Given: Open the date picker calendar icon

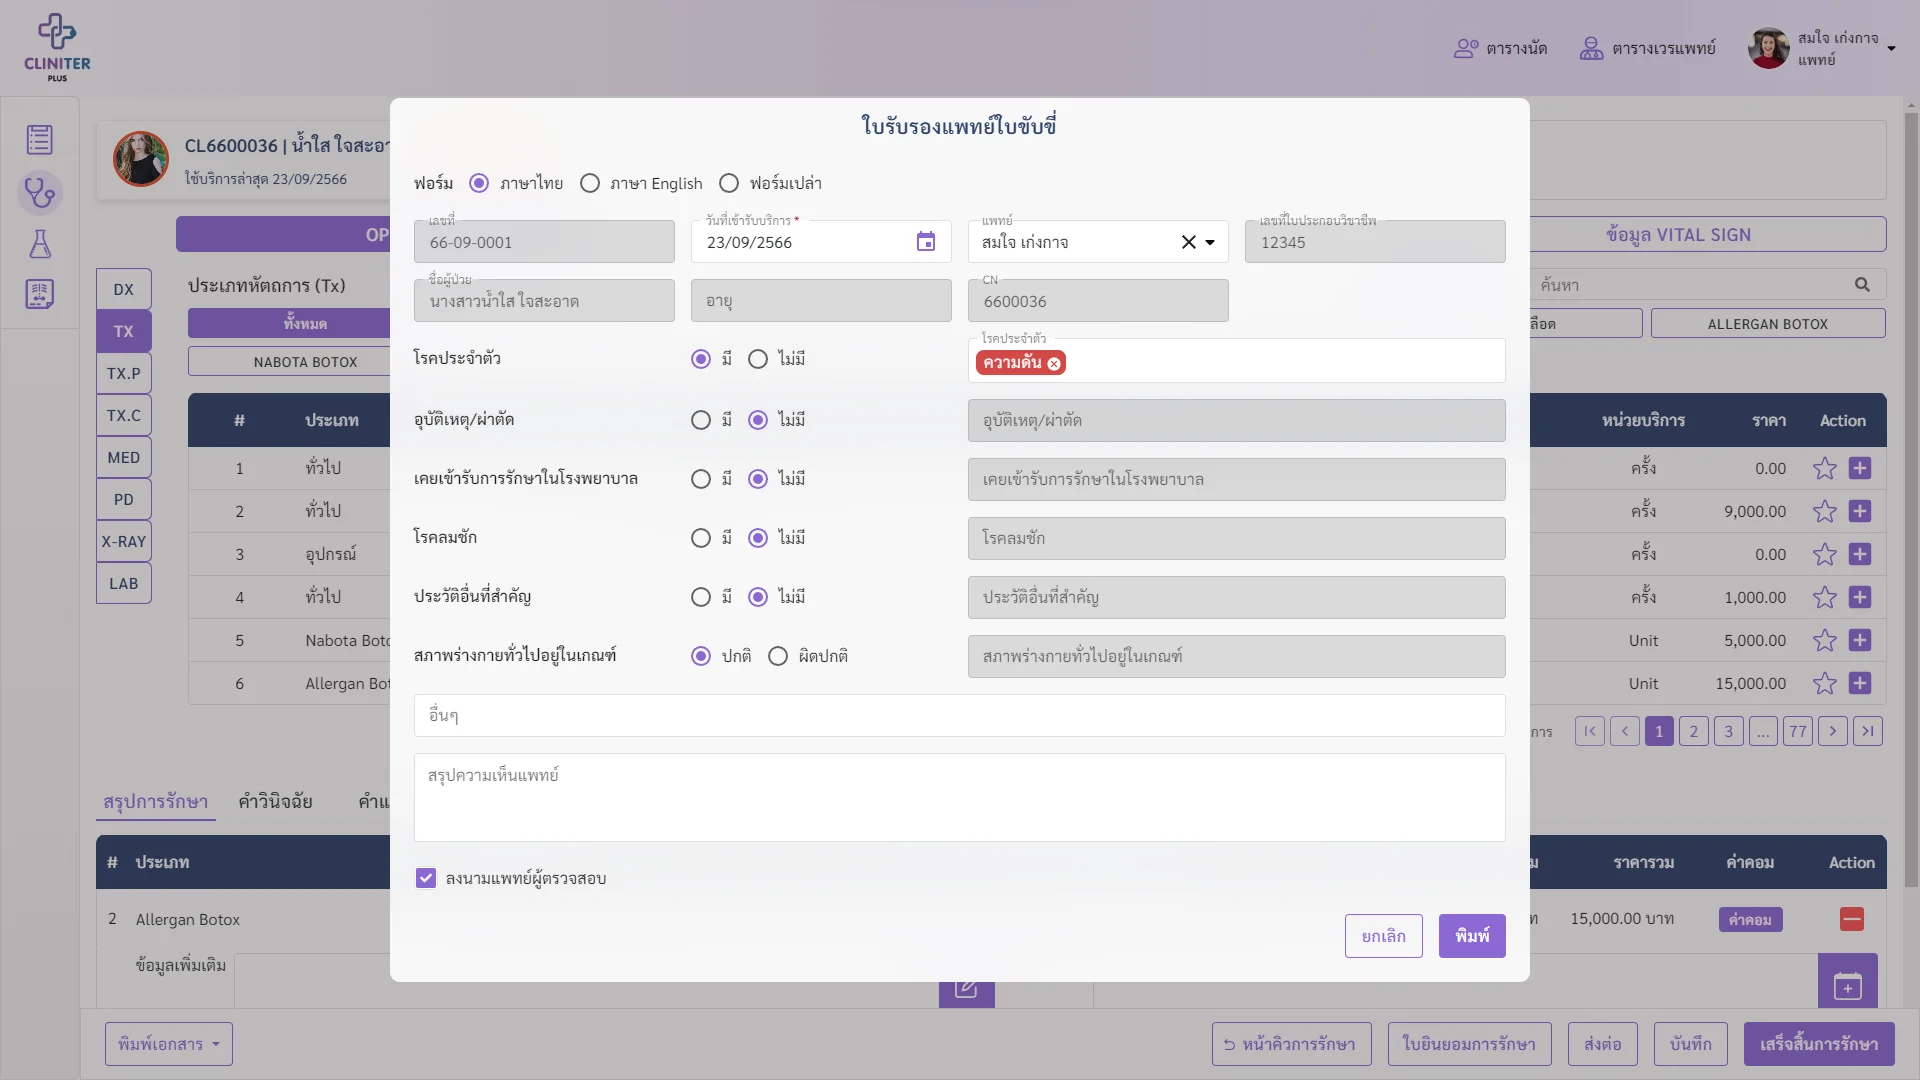Looking at the screenshot, I should pos(926,242).
